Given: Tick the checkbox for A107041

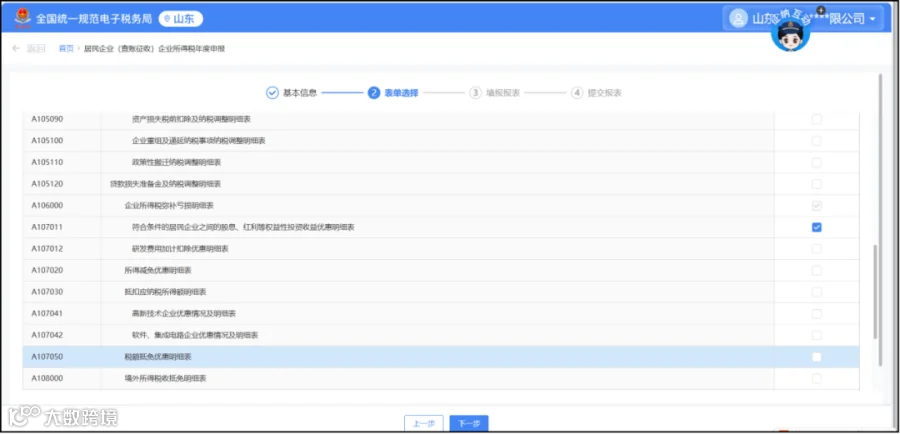Looking at the screenshot, I should [816, 314].
